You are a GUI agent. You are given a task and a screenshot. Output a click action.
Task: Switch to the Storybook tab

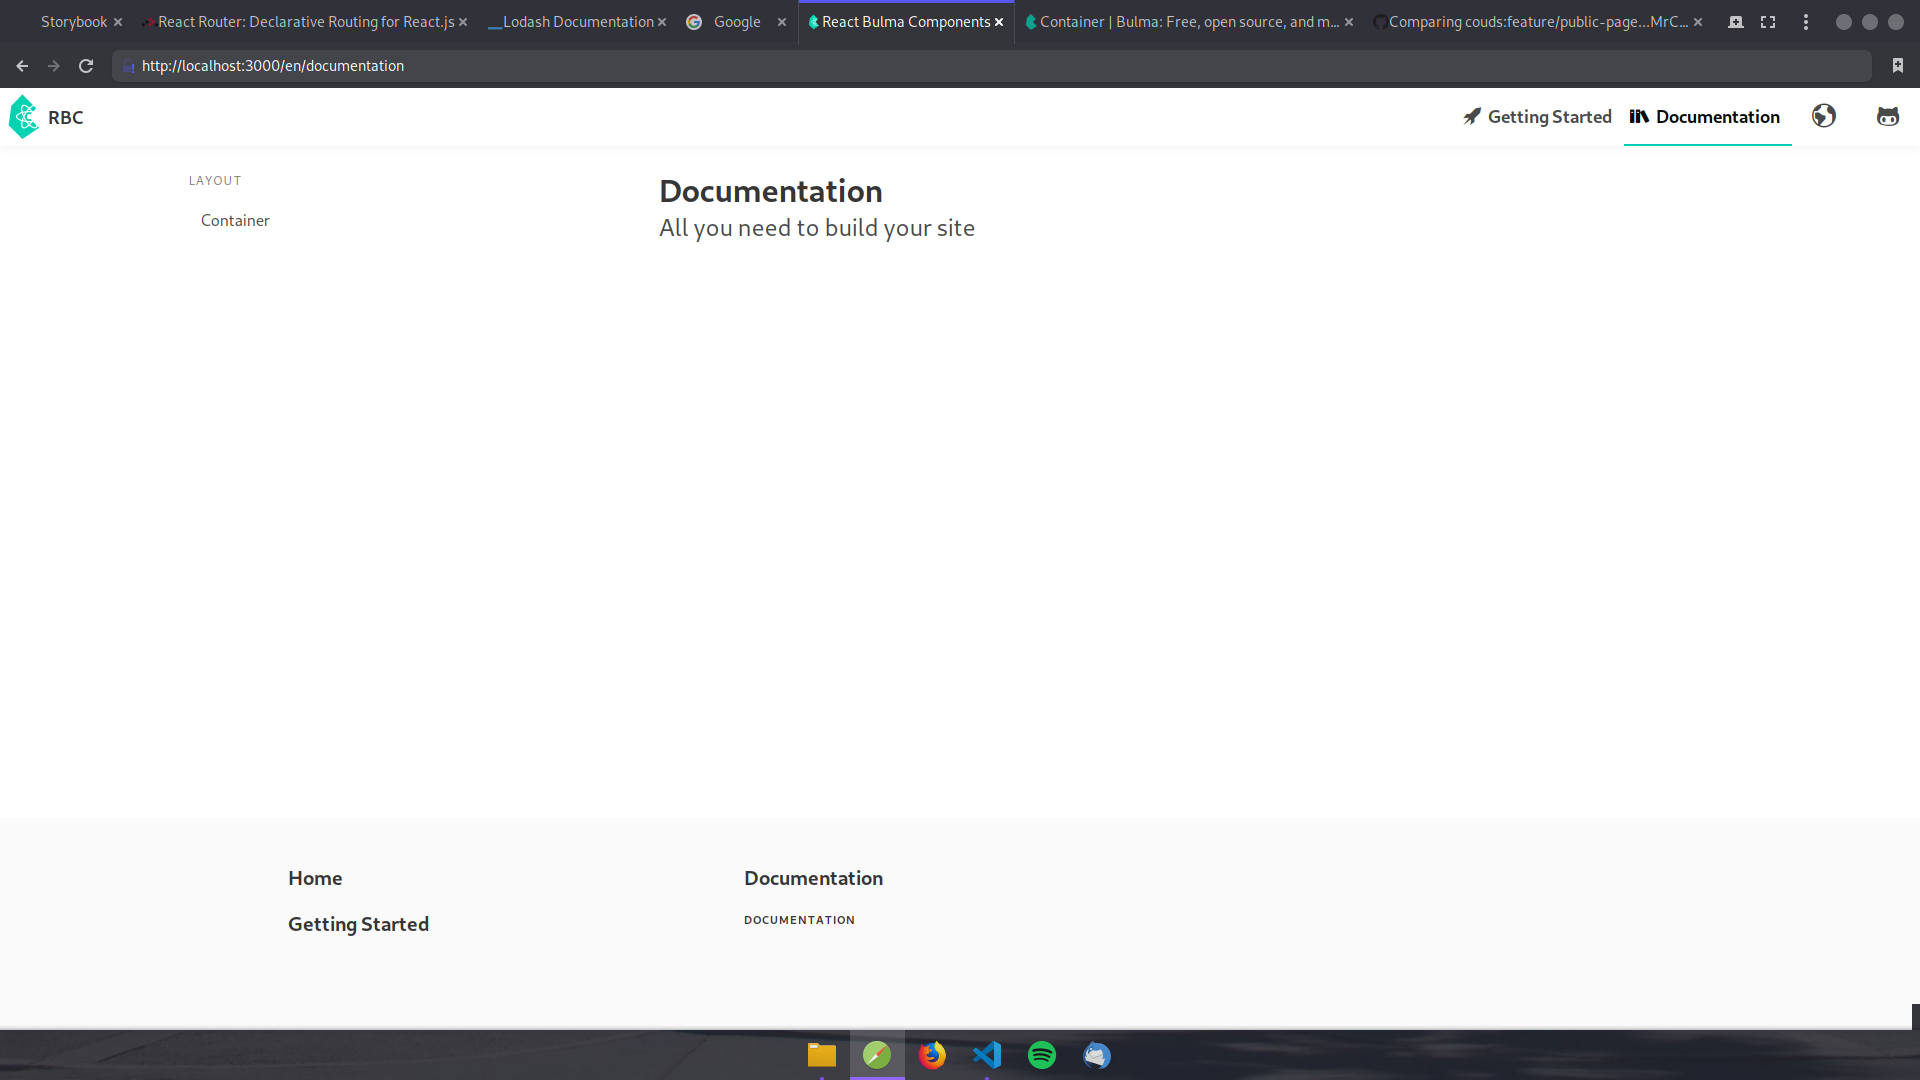pos(73,22)
